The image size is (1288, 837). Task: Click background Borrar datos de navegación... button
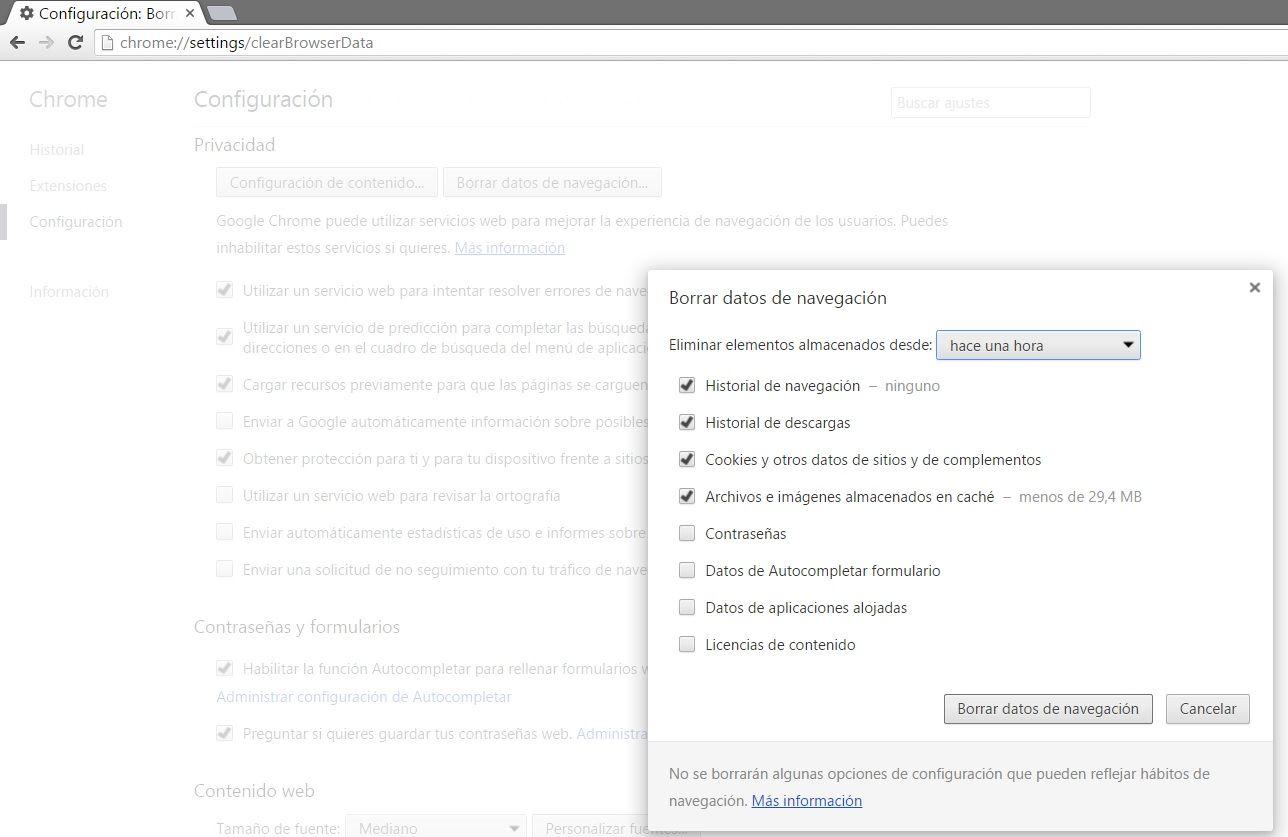[x=552, y=183]
